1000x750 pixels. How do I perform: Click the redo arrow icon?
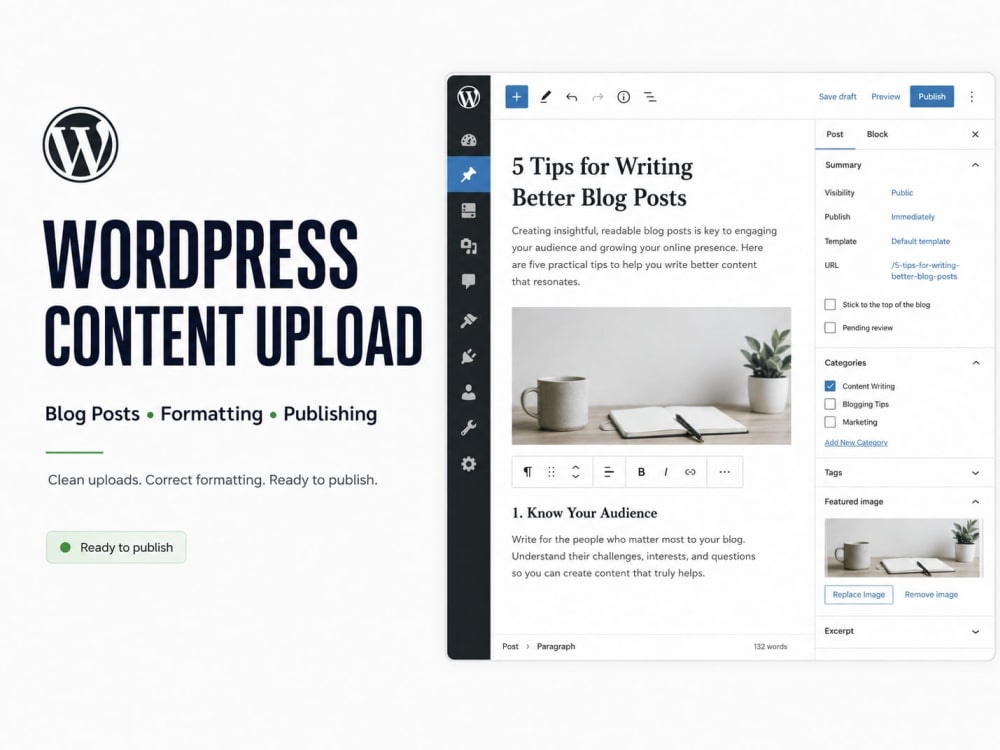click(x=598, y=97)
